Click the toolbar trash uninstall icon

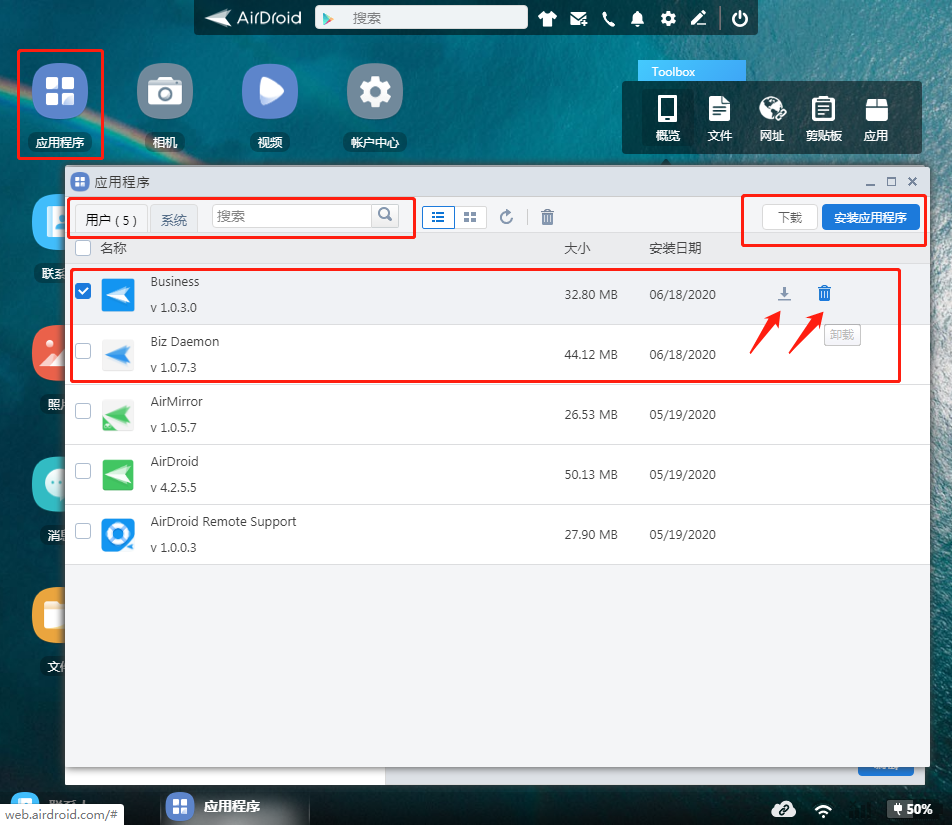[547, 217]
